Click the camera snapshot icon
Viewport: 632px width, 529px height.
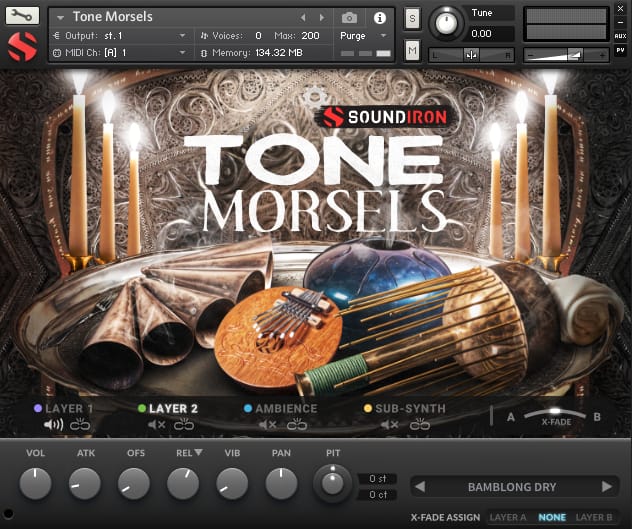coord(349,18)
